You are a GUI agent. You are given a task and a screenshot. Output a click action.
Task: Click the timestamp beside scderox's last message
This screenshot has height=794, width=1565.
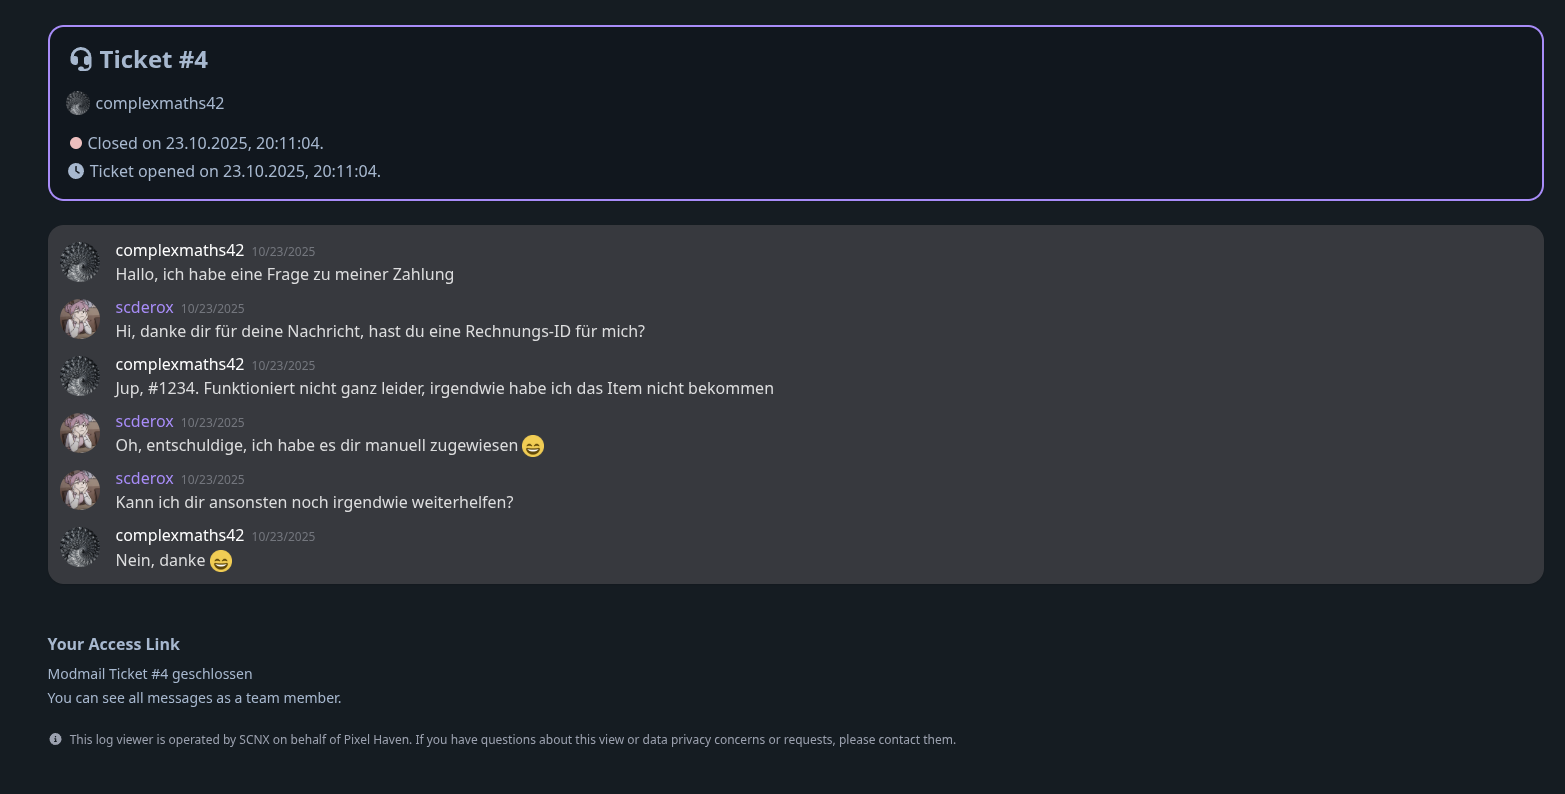pos(212,479)
